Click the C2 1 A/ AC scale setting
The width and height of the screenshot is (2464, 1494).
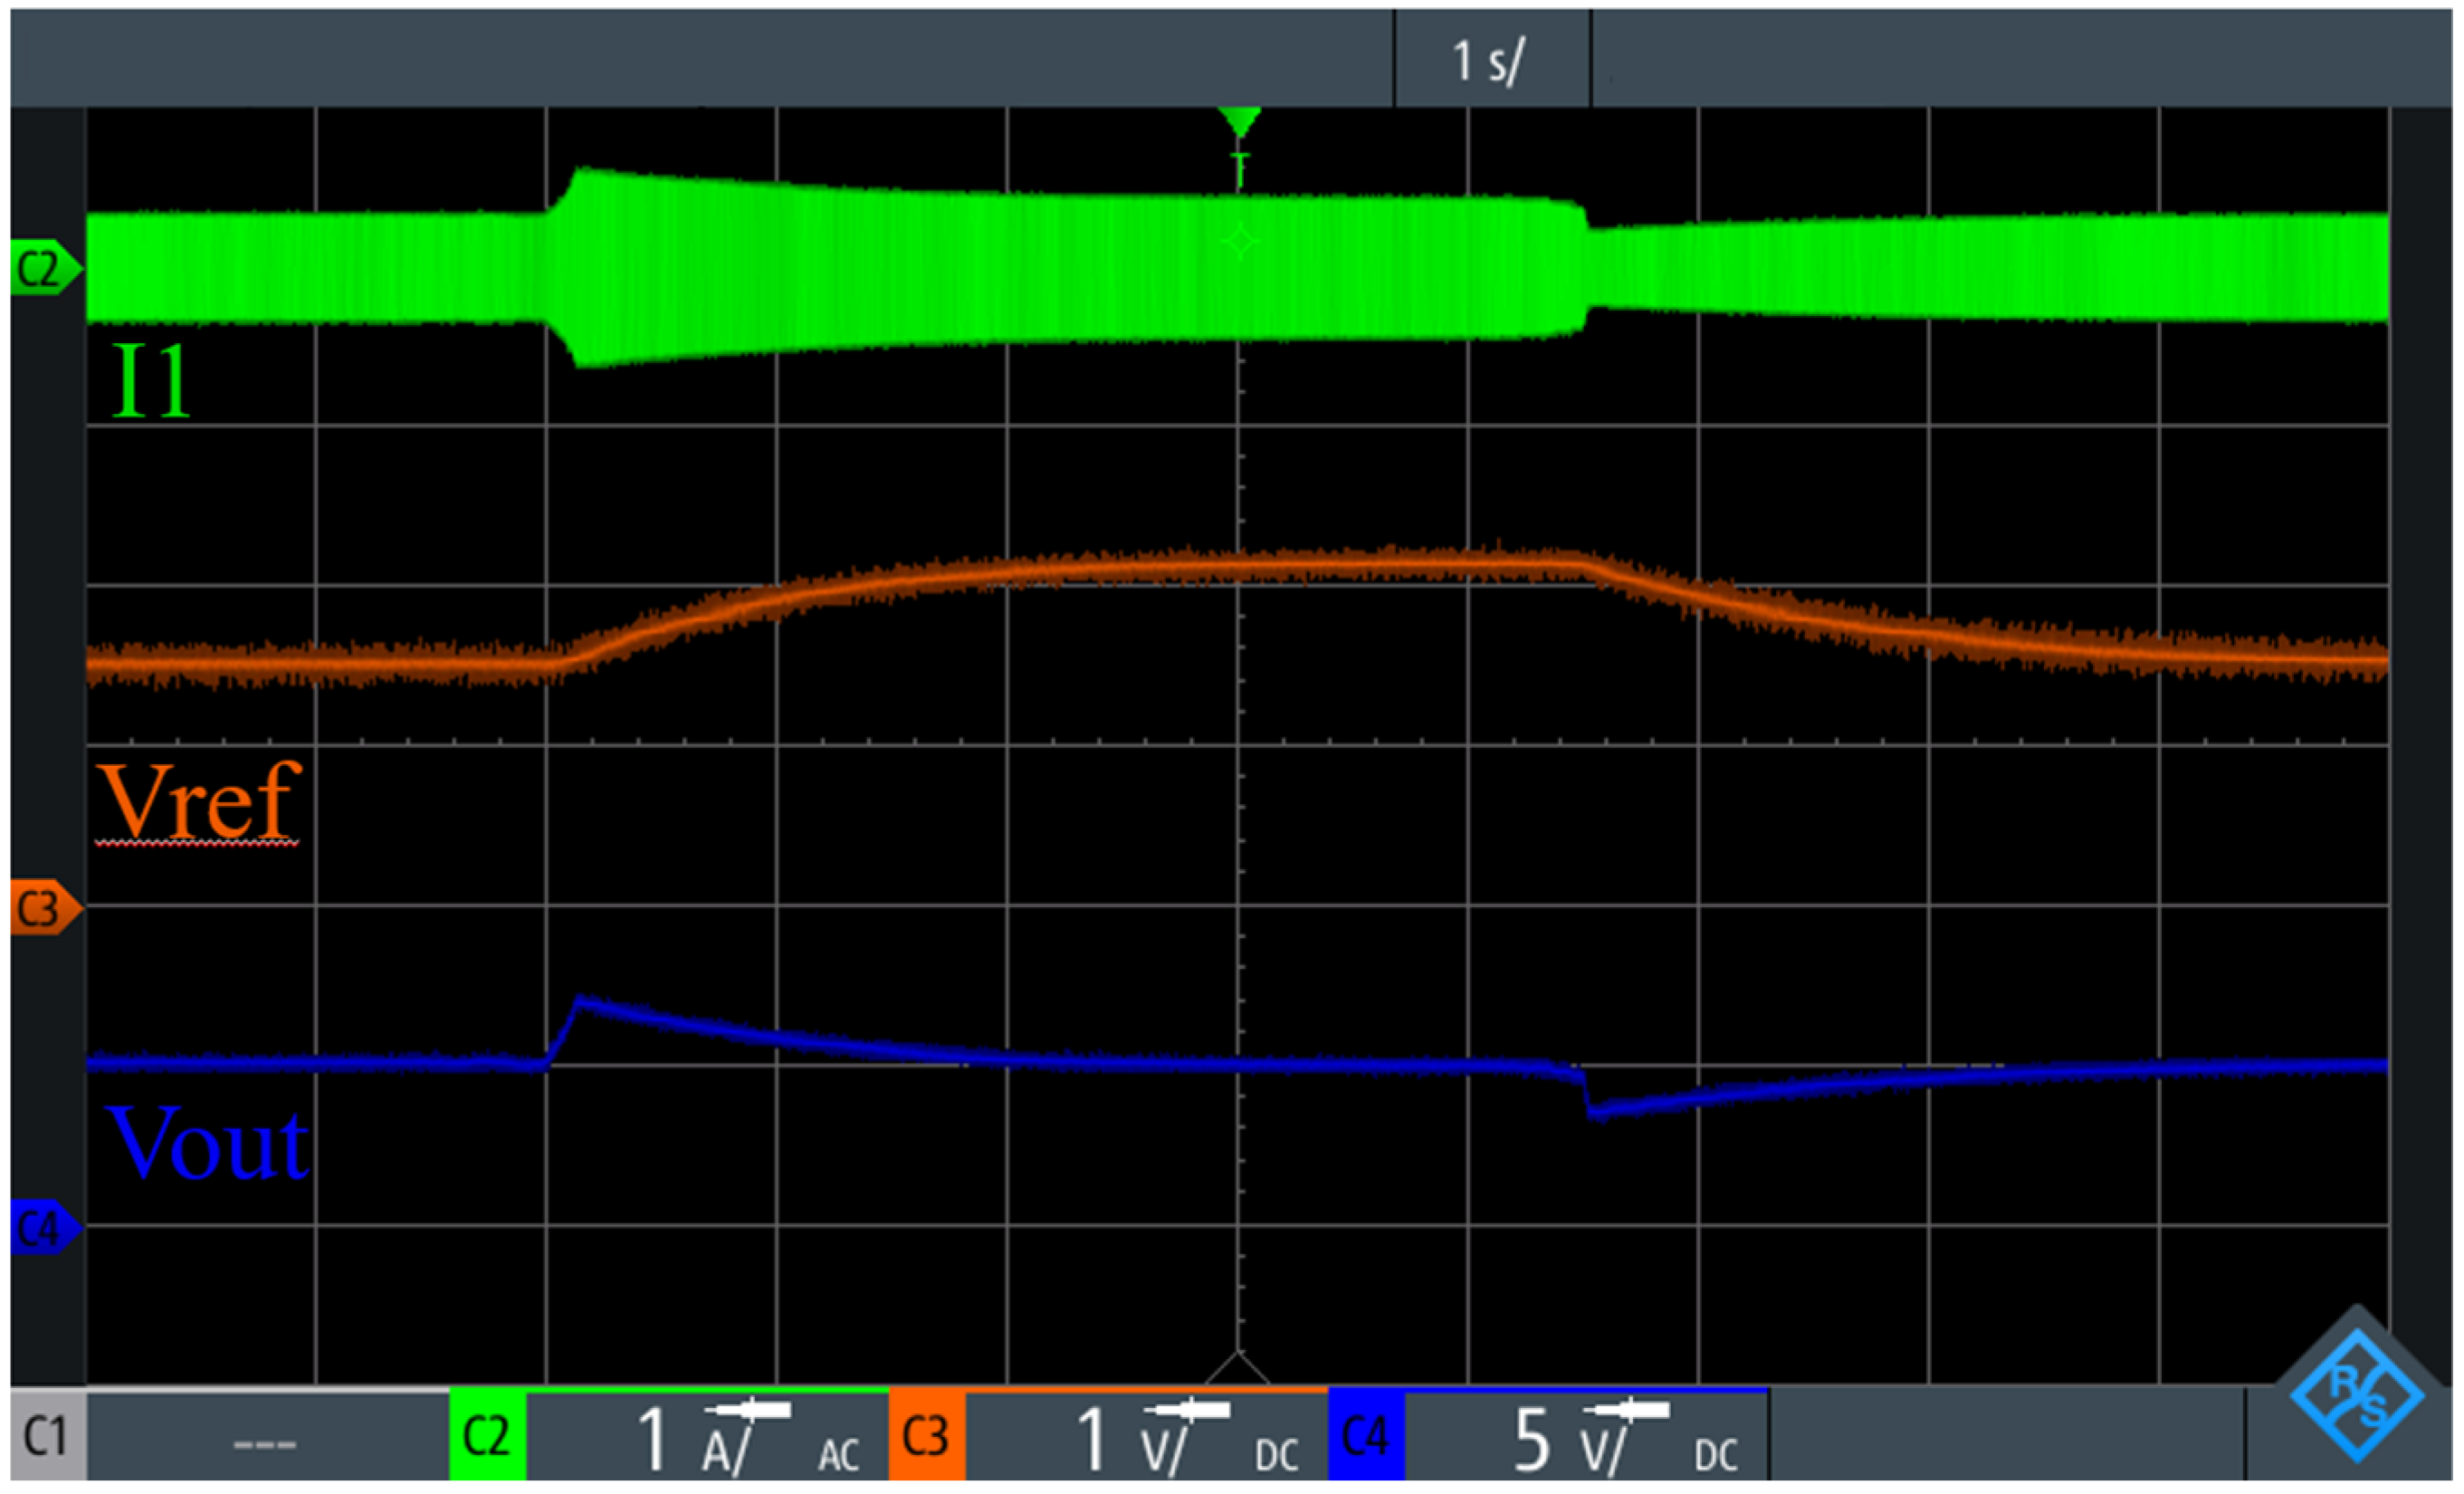pyautogui.click(x=707, y=1437)
